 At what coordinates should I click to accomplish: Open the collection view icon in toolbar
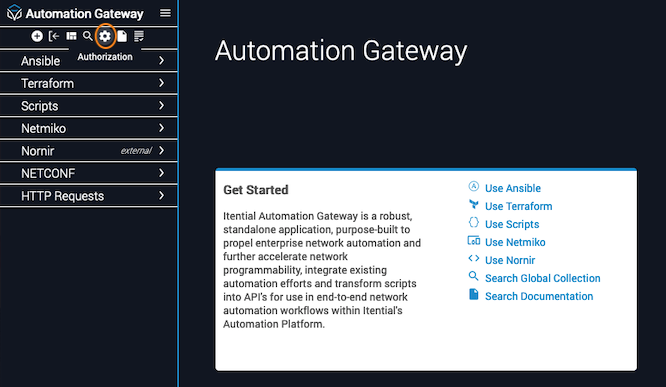pos(71,36)
